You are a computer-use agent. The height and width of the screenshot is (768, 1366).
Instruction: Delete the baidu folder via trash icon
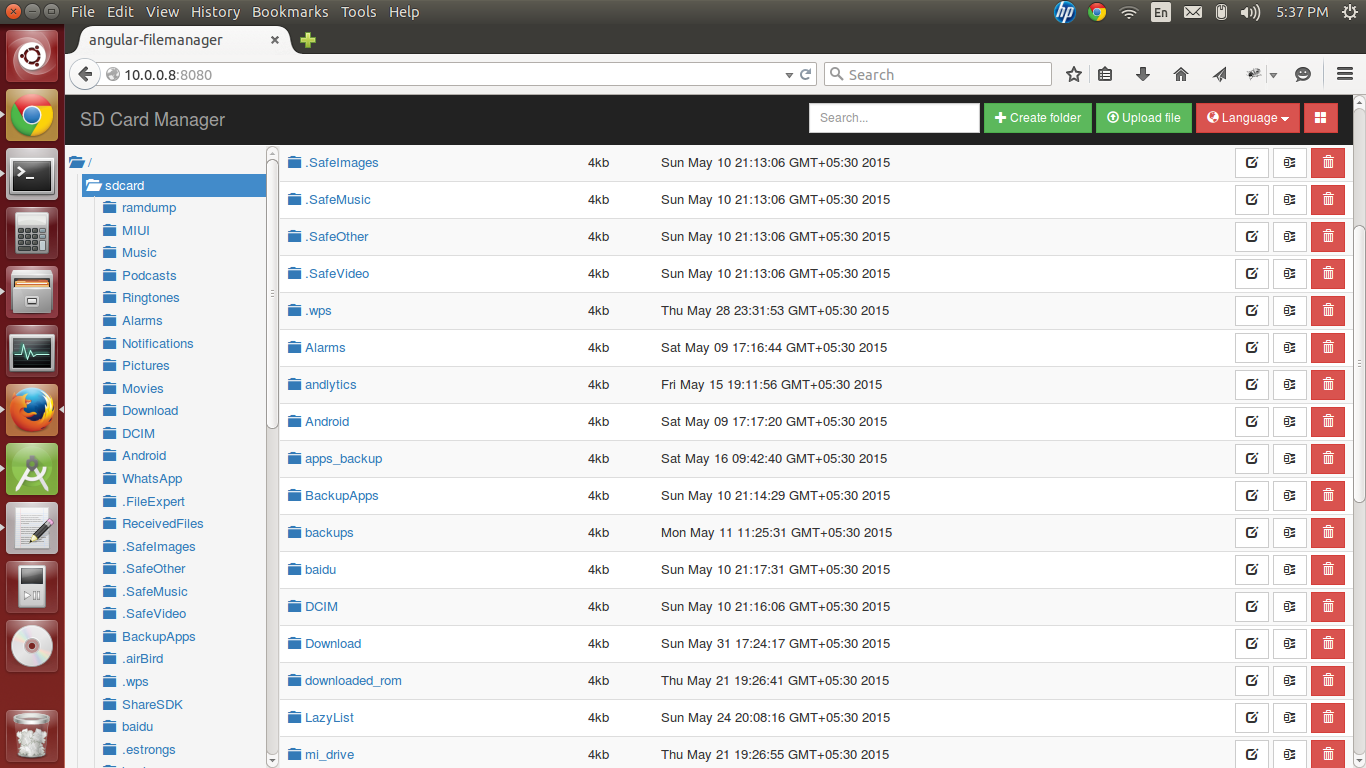pyautogui.click(x=1328, y=570)
